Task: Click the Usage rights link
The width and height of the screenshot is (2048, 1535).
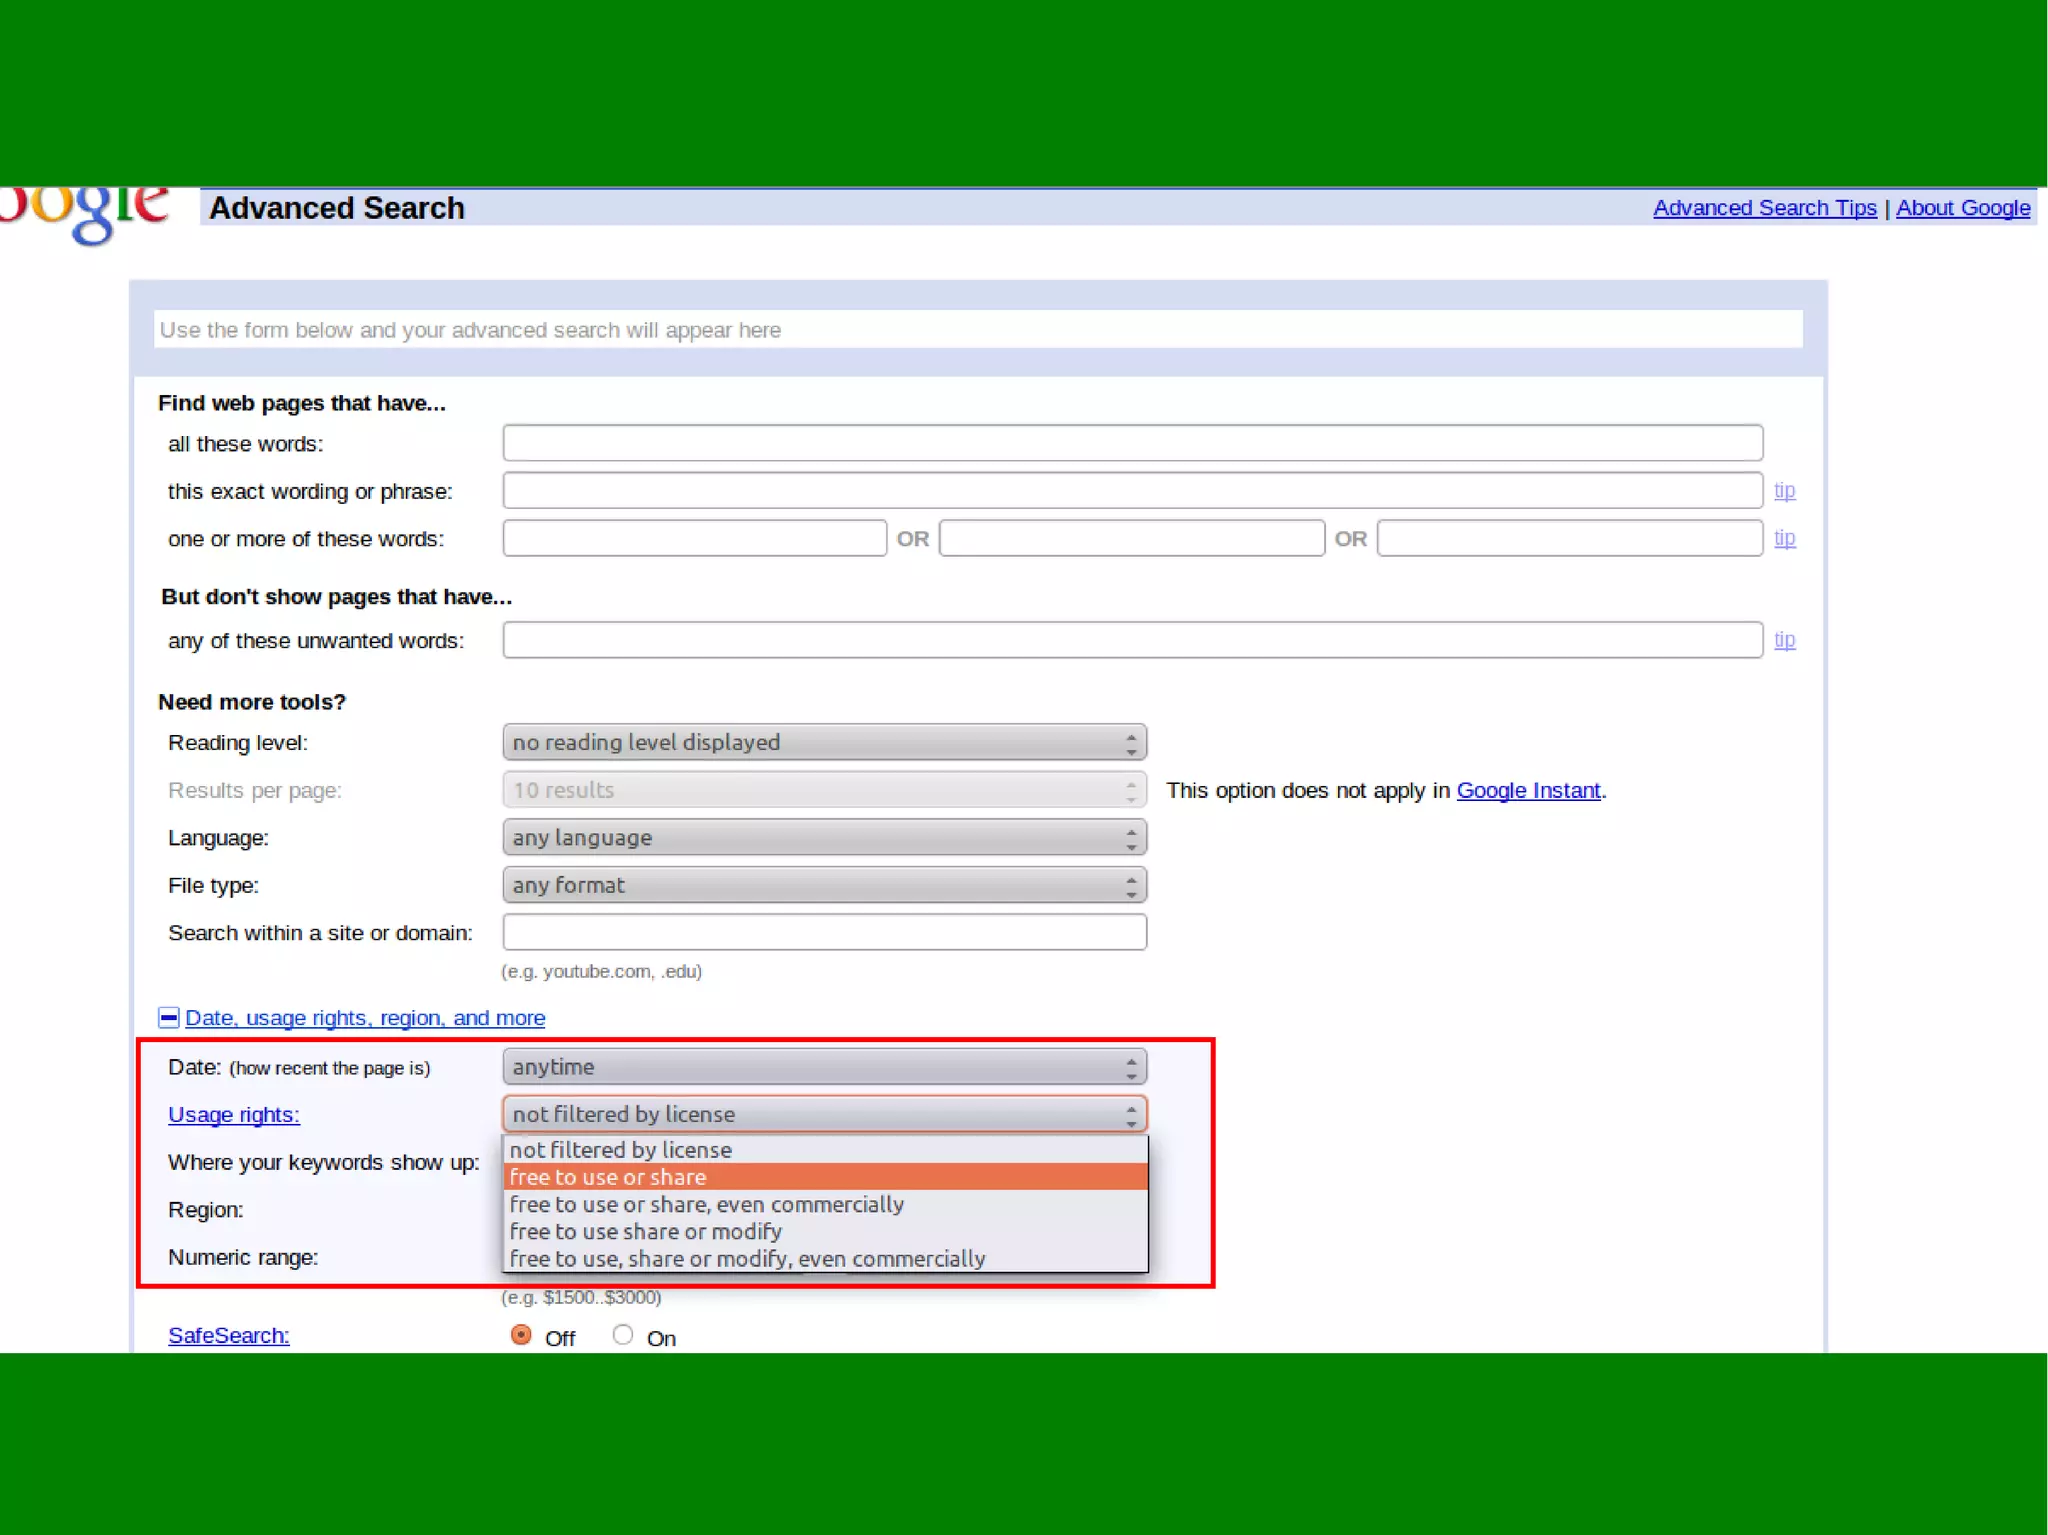Action: [233, 1115]
